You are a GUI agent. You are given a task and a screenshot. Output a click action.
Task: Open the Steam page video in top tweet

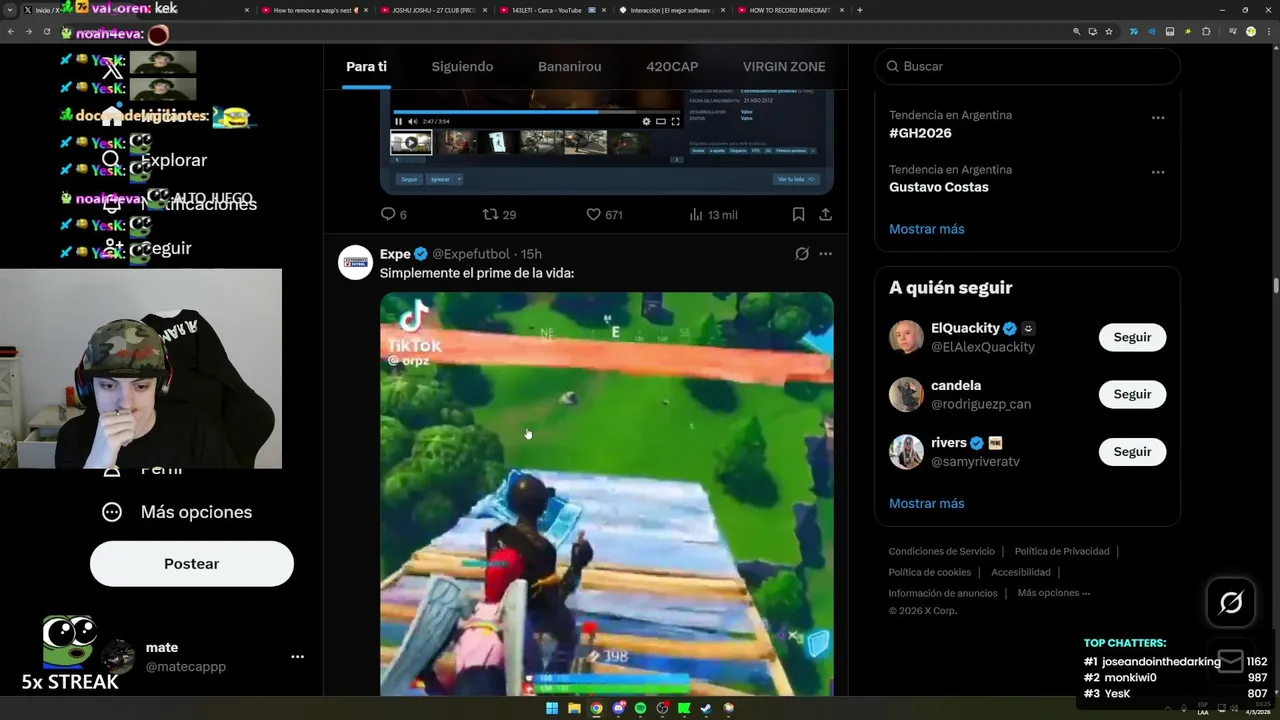[x=607, y=141]
